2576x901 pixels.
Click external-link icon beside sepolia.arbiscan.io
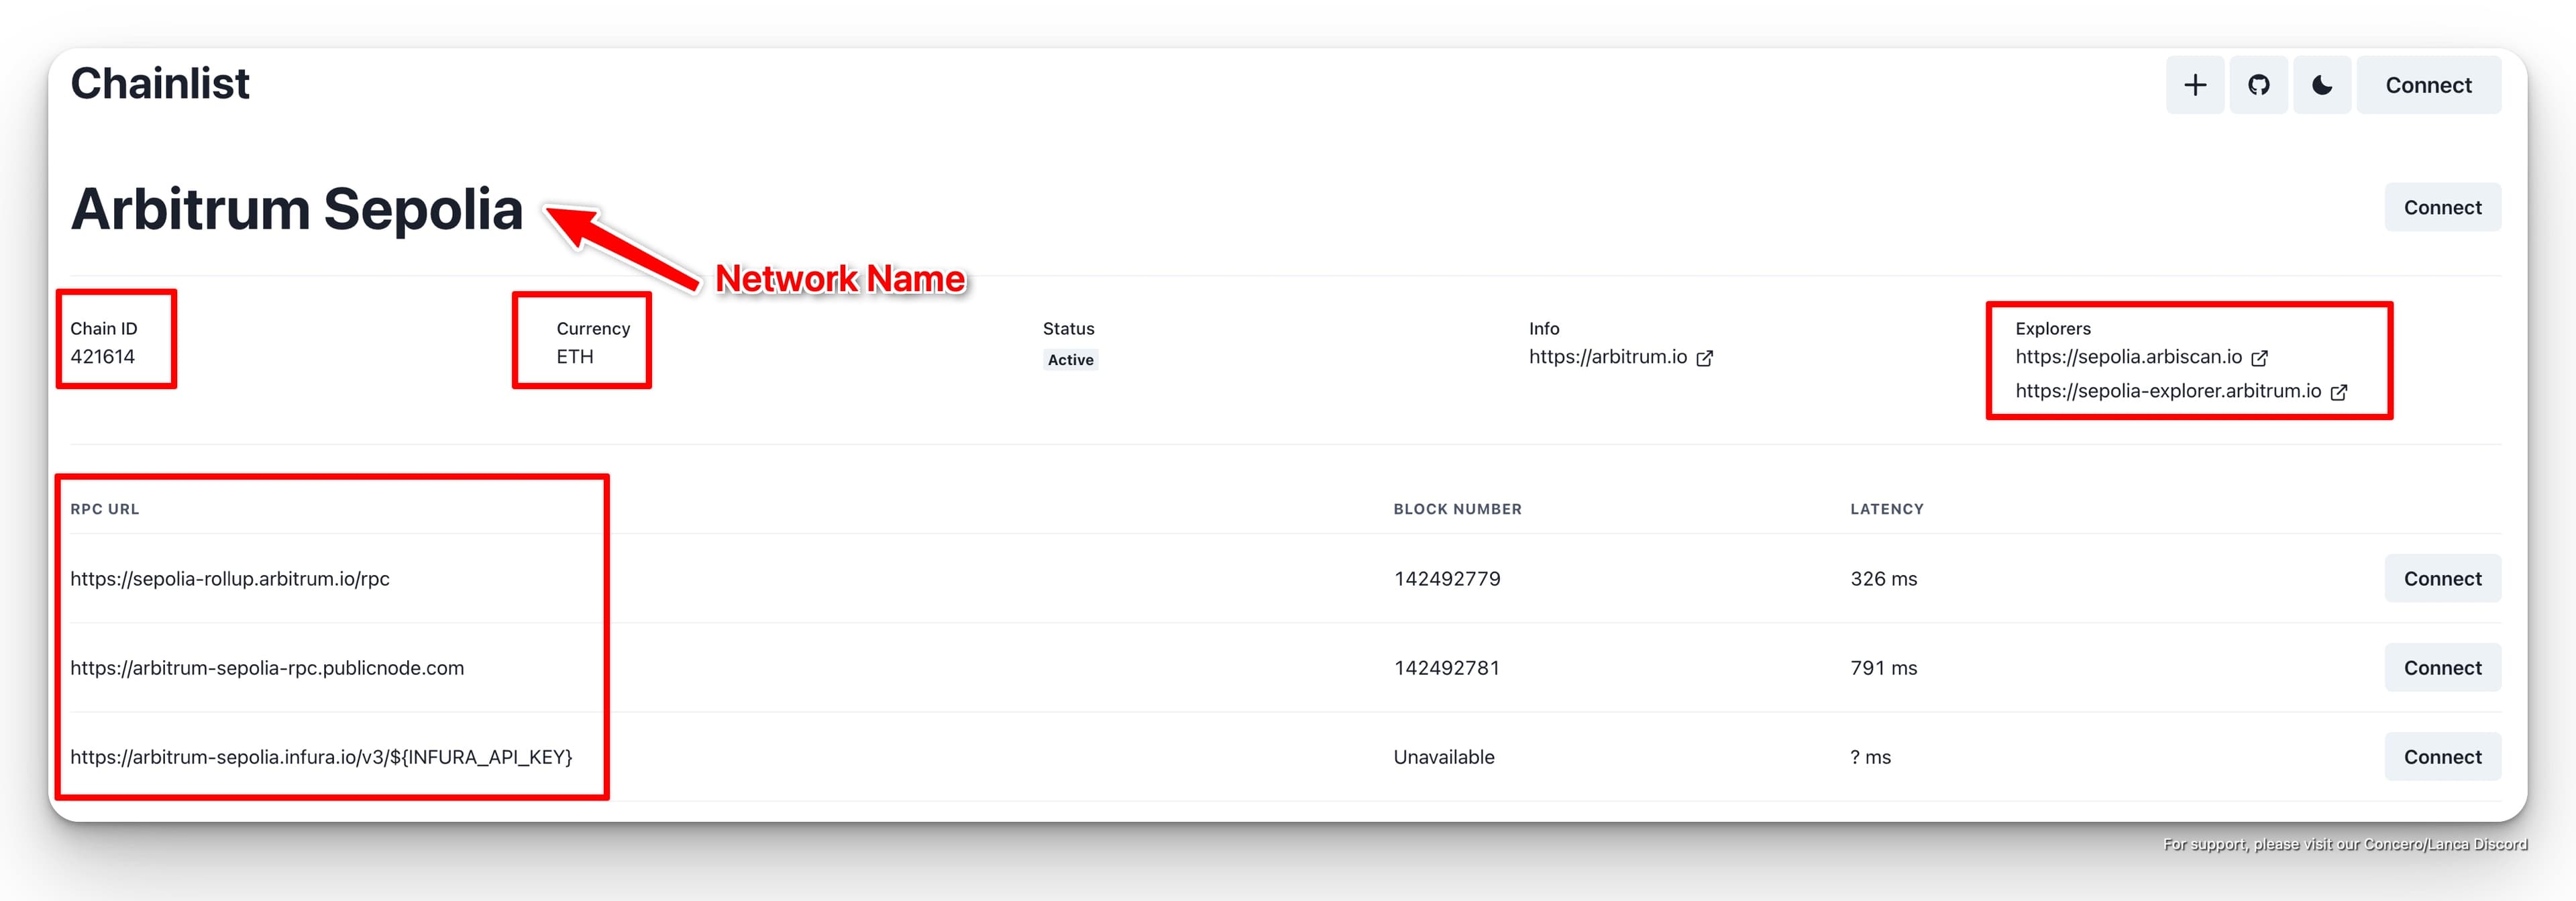click(2259, 358)
